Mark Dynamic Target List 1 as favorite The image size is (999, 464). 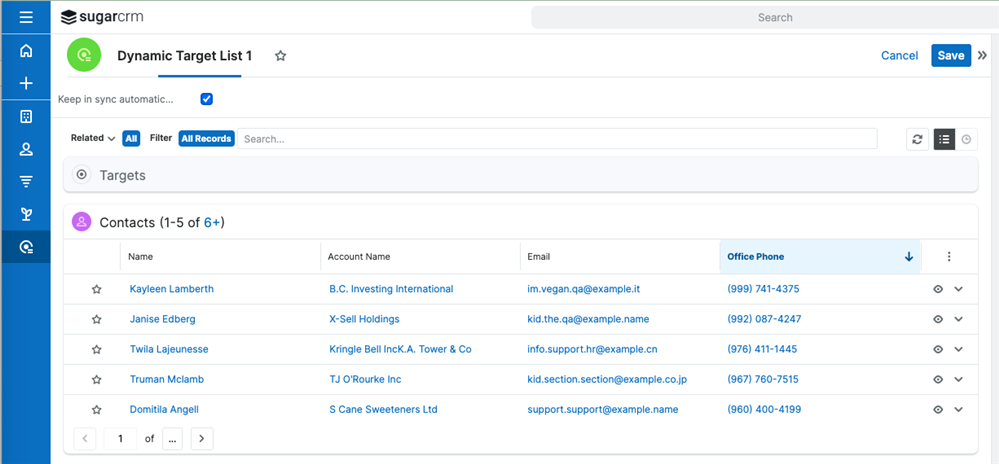pyautogui.click(x=281, y=56)
